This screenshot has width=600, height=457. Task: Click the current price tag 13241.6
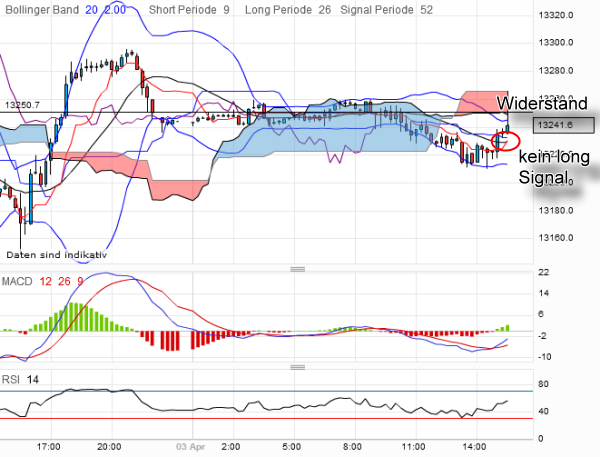[564, 125]
